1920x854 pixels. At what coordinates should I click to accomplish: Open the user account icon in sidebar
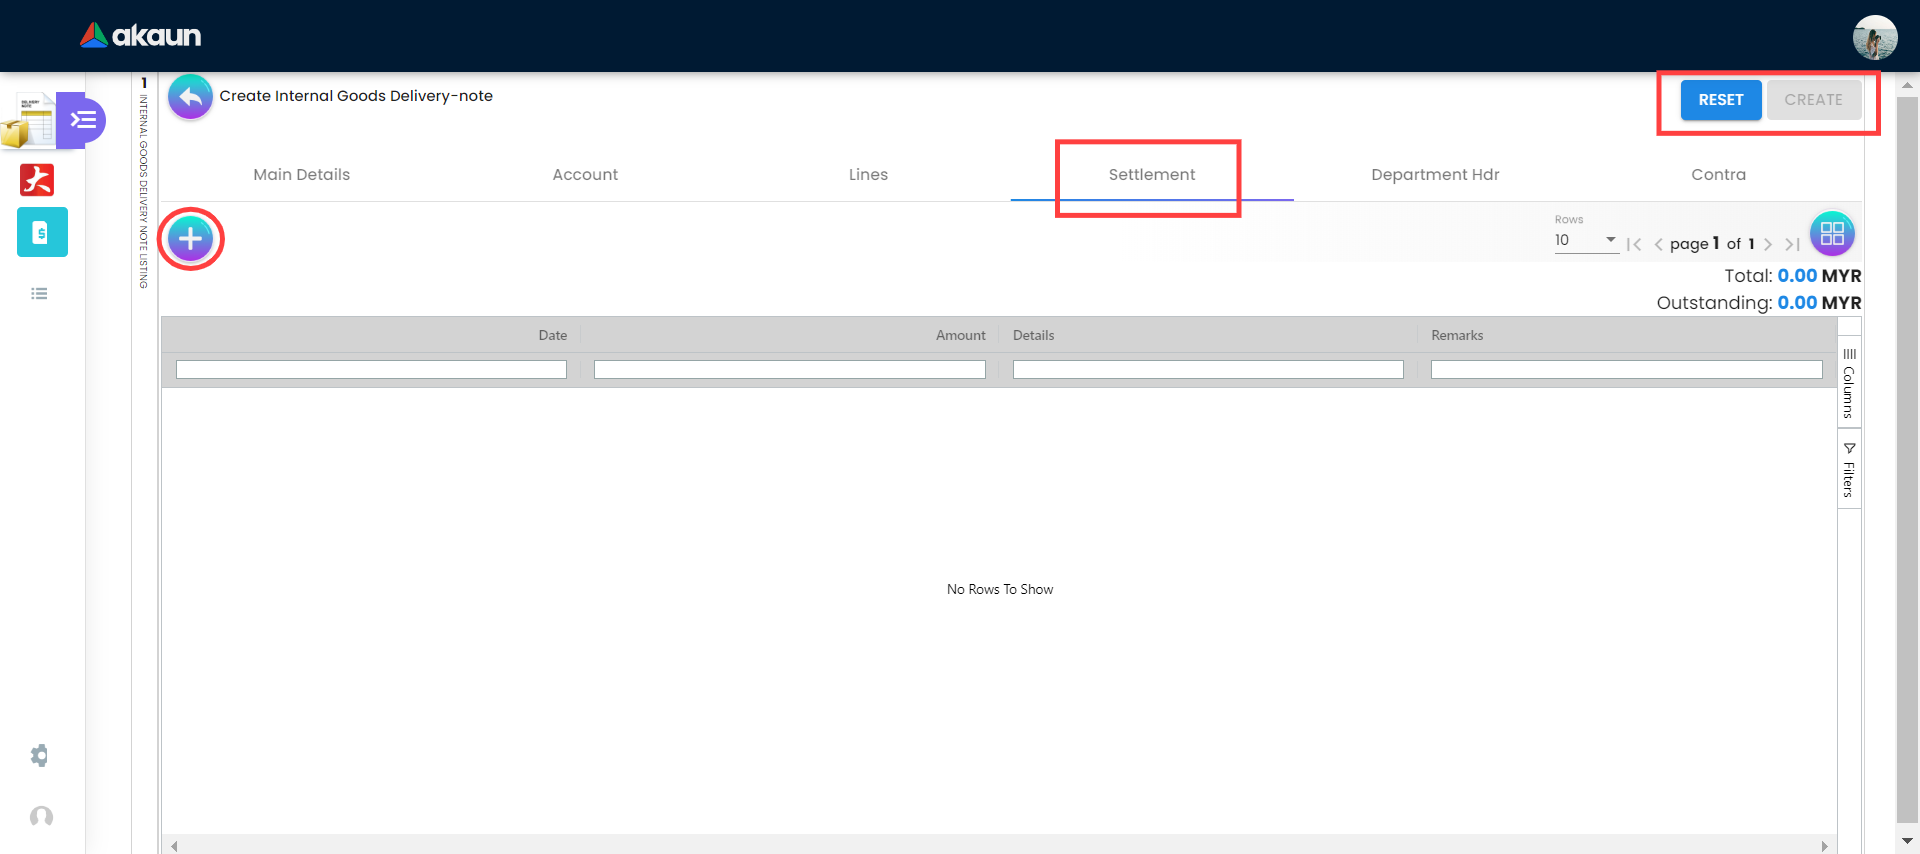click(41, 817)
